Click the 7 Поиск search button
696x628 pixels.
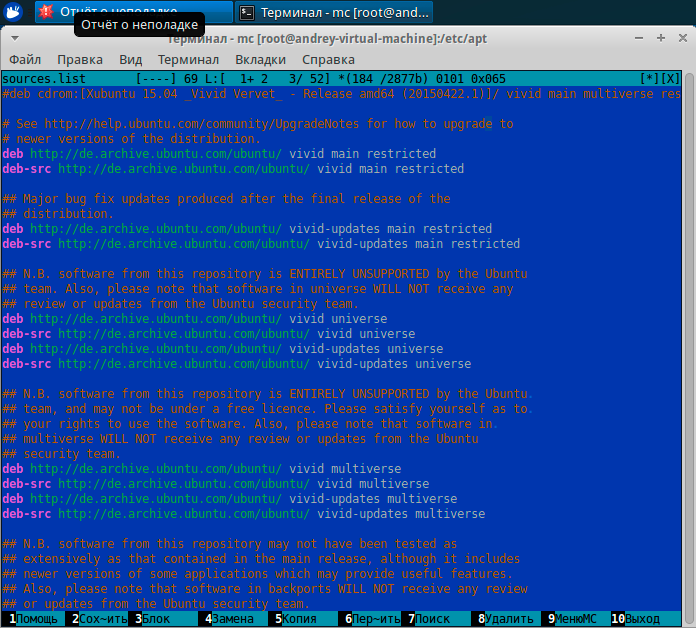pyautogui.click(x=432, y=620)
